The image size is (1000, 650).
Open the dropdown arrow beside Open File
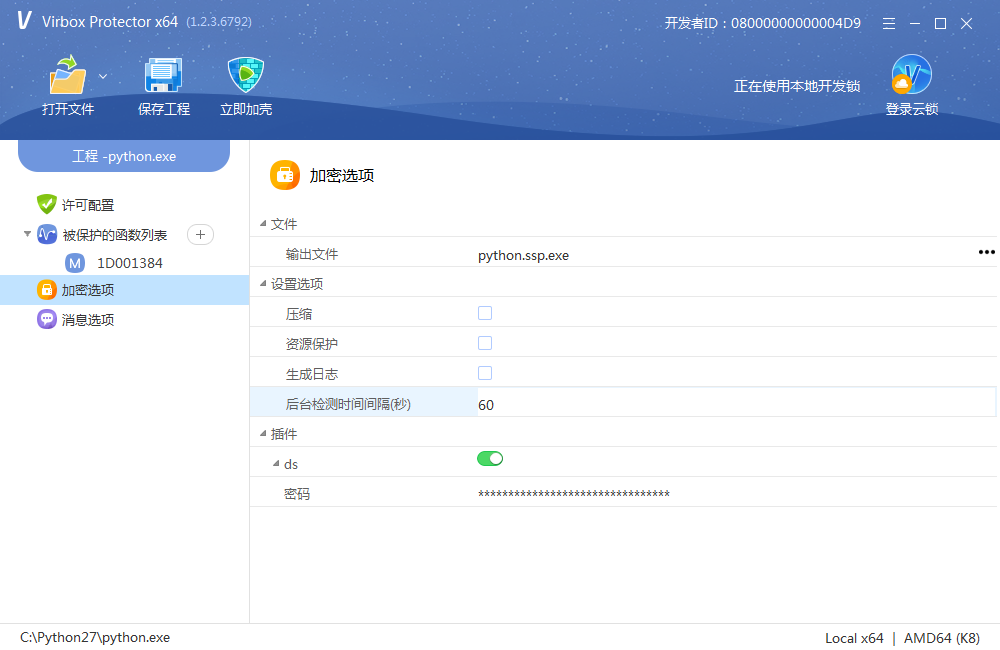click(103, 77)
